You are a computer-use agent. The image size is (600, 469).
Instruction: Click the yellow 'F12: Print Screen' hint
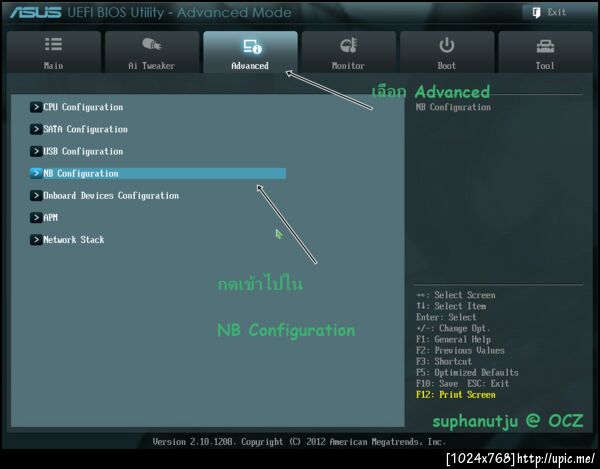click(x=455, y=395)
